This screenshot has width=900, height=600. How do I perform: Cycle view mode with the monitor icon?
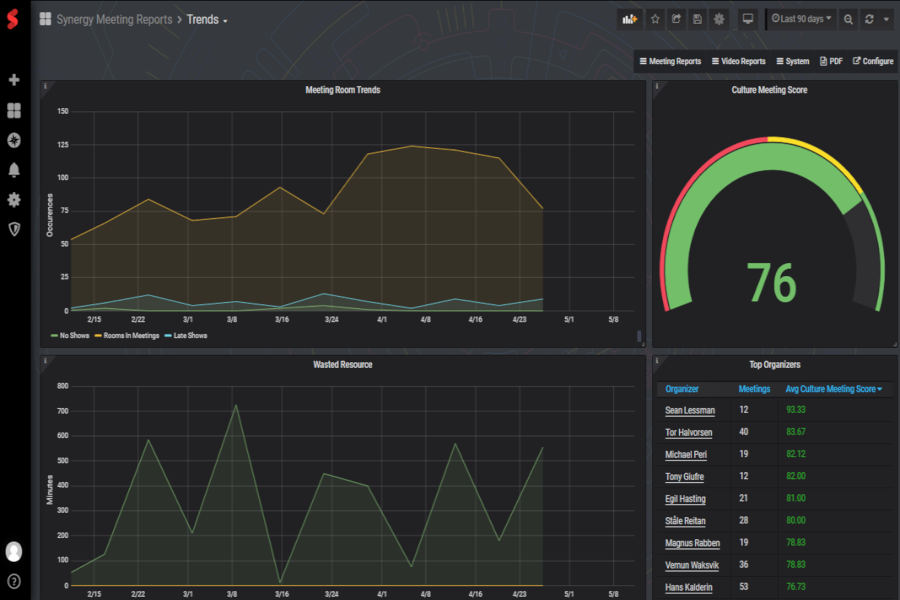[747, 19]
